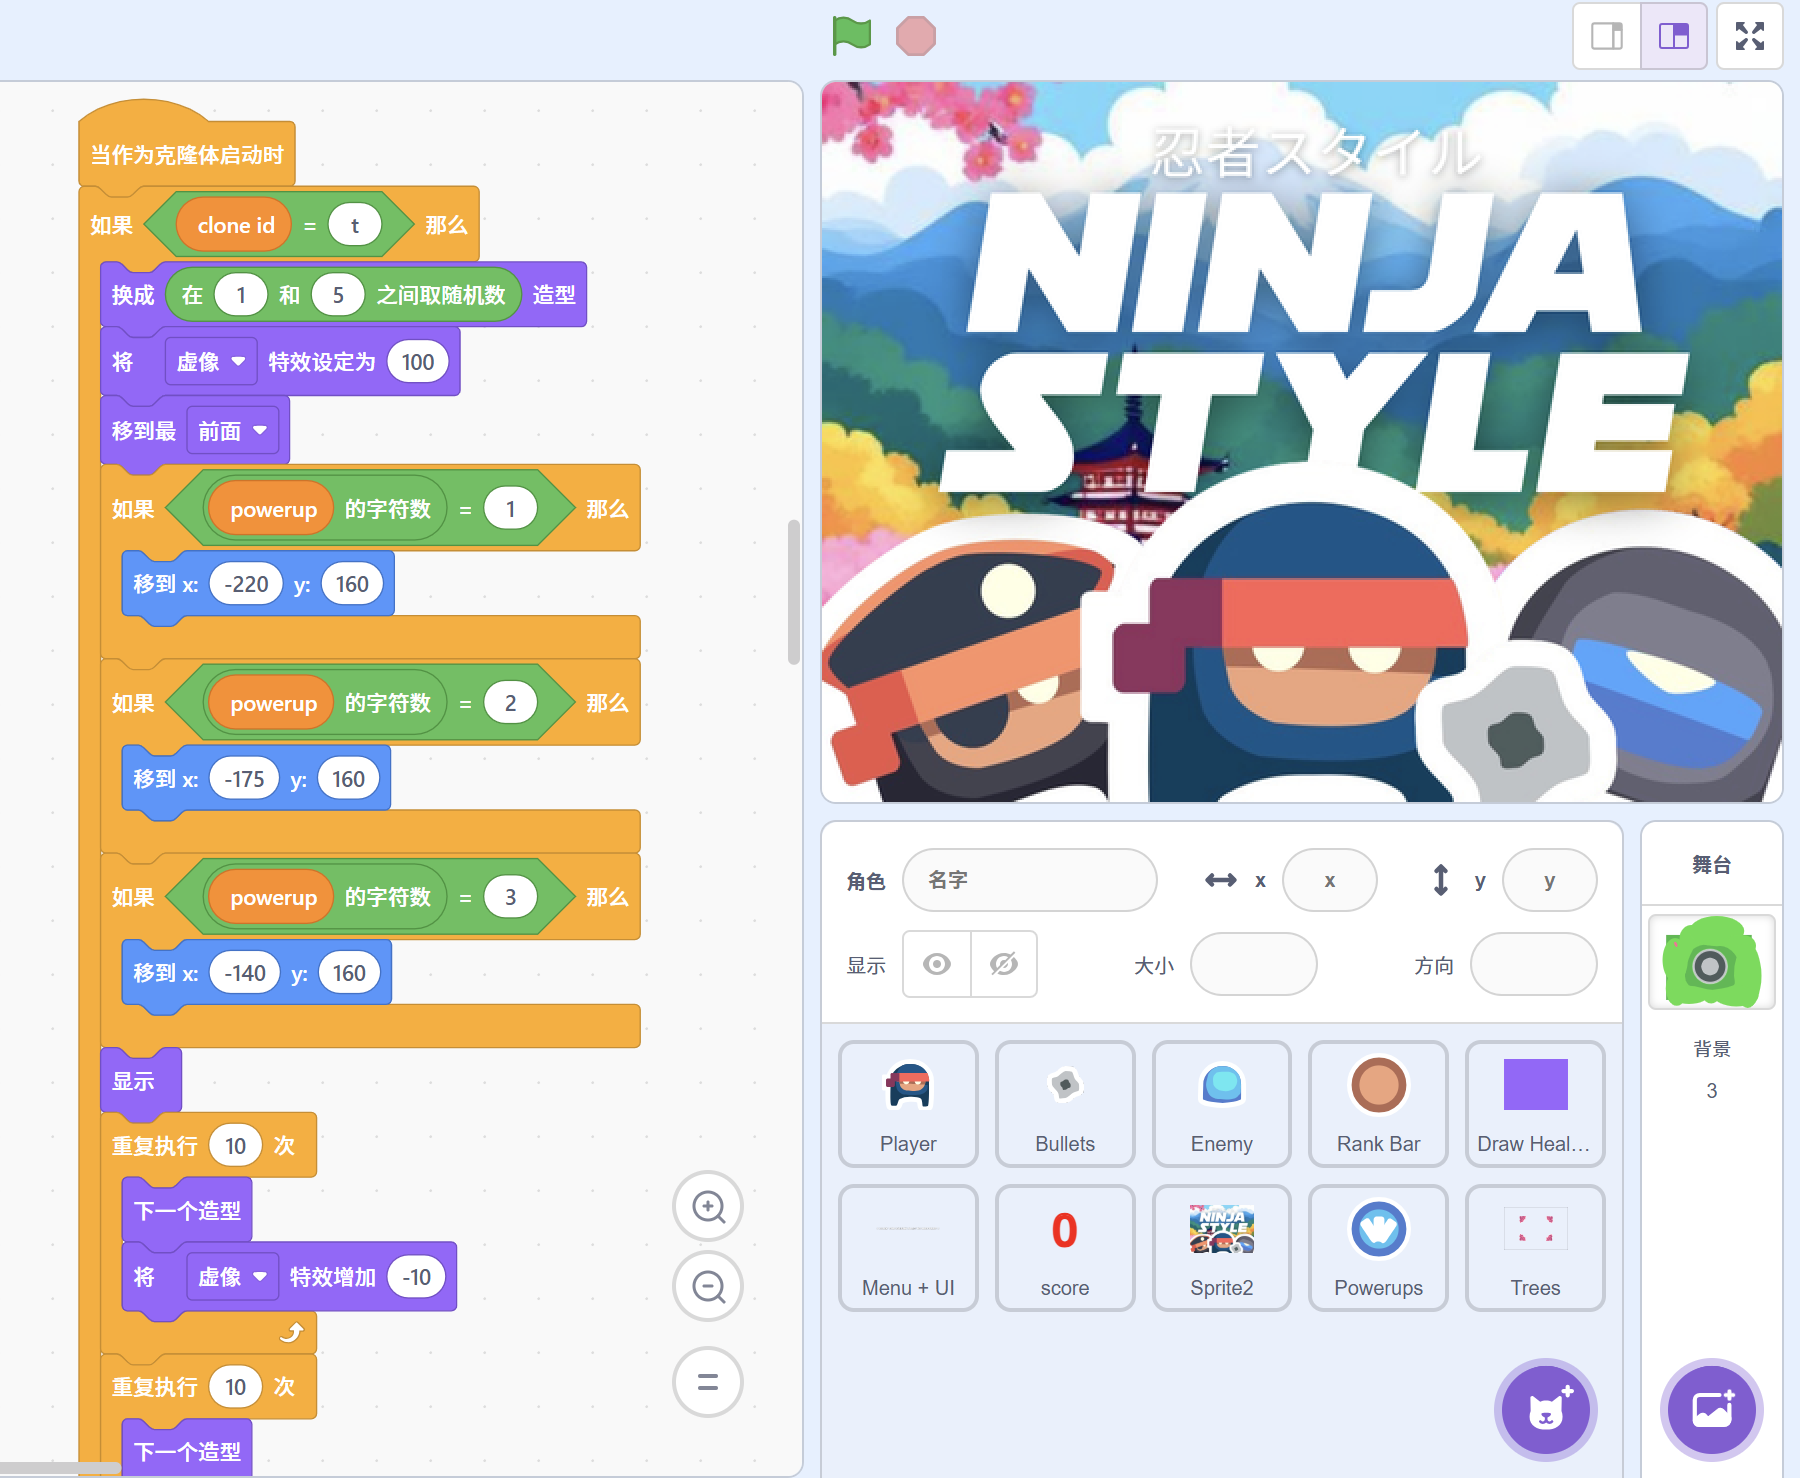Screen dimensions: 1800x1478
Task: Select the Draw Heal... sprite
Action: 1535,1104
